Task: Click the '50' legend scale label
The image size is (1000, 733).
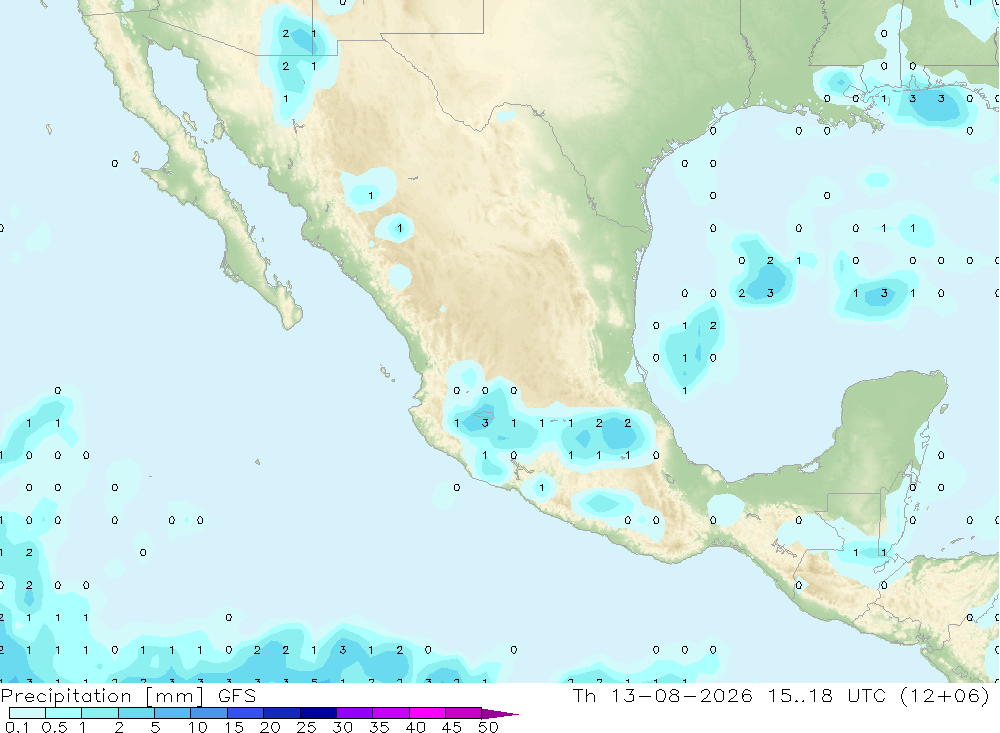Action: [488, 727]
